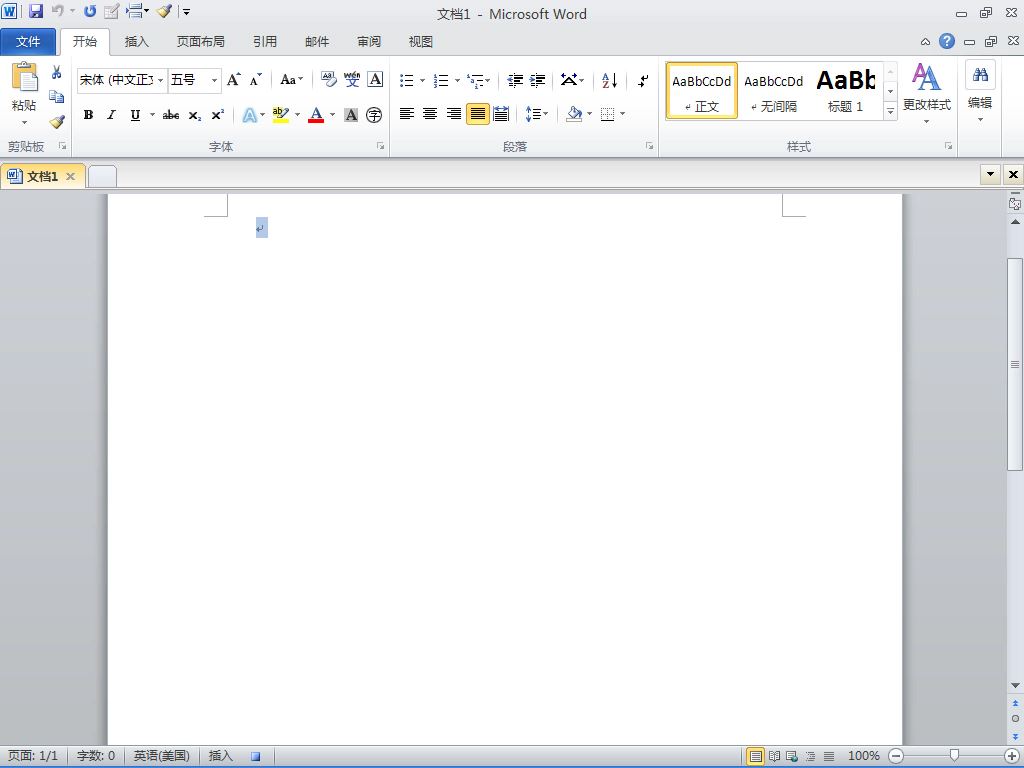Toggle Subscript formatting

pos(195,115)
